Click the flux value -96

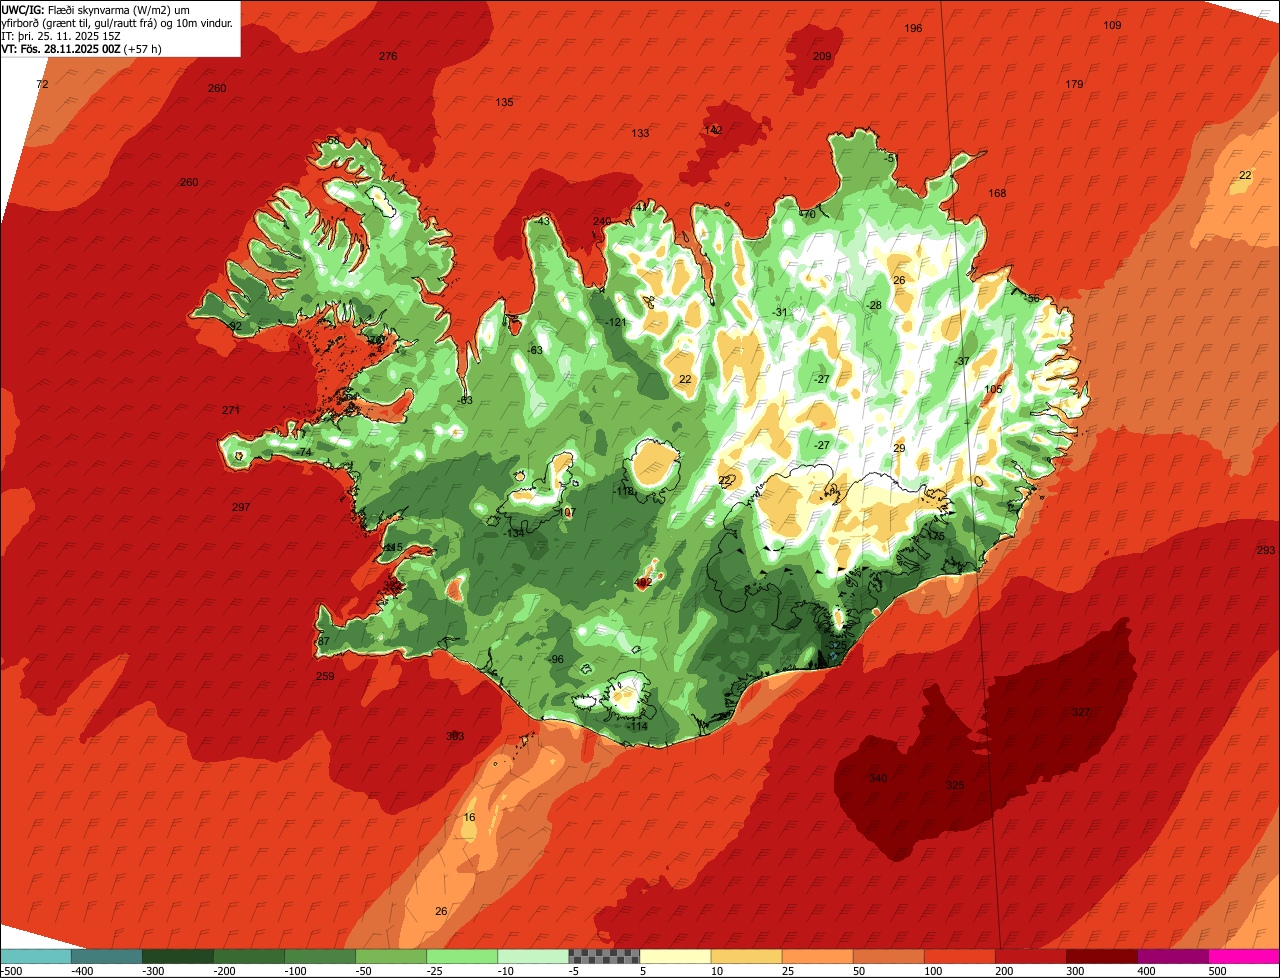point(556,659)
